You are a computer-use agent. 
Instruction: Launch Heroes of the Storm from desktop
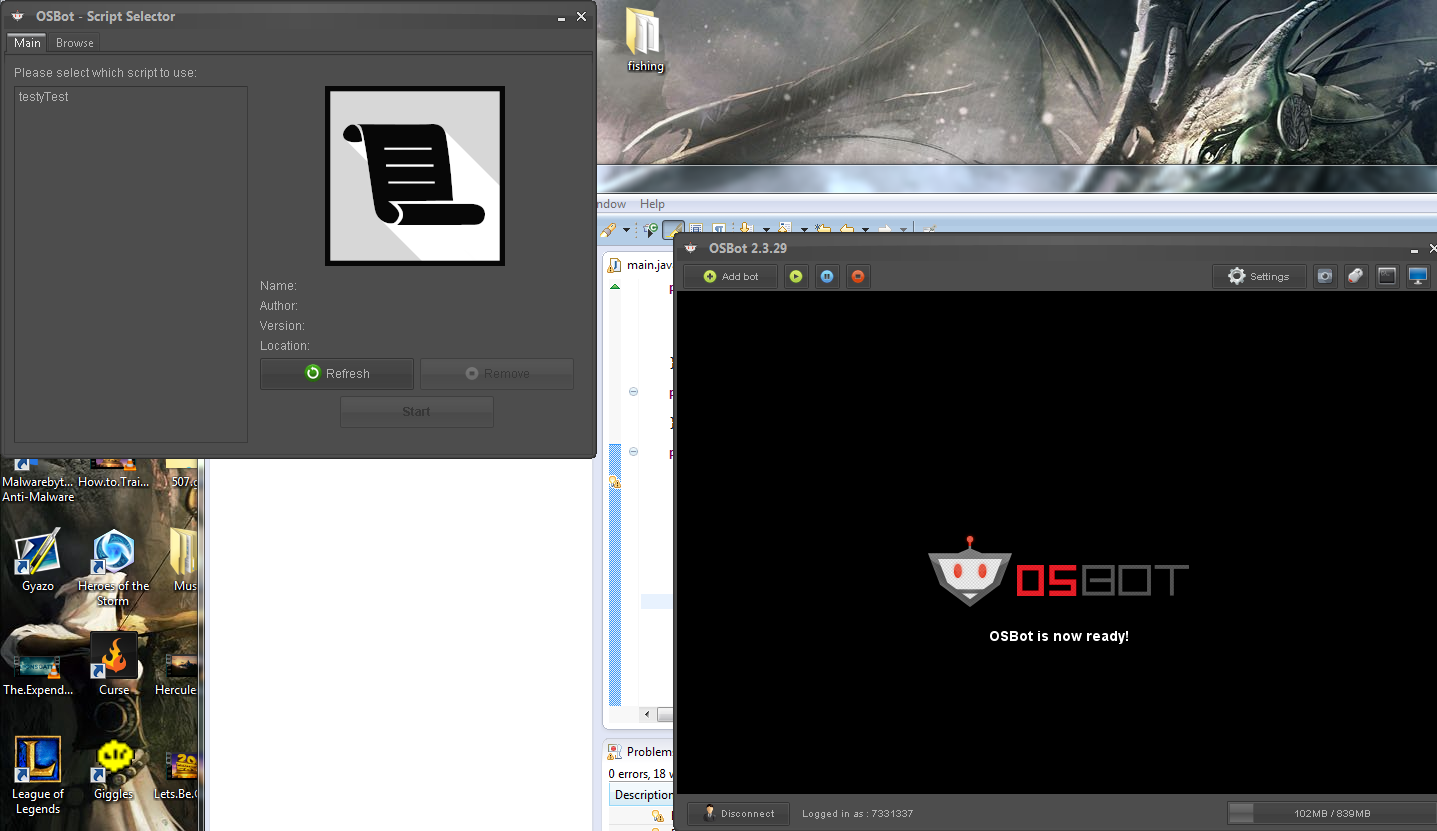[113, 568]
